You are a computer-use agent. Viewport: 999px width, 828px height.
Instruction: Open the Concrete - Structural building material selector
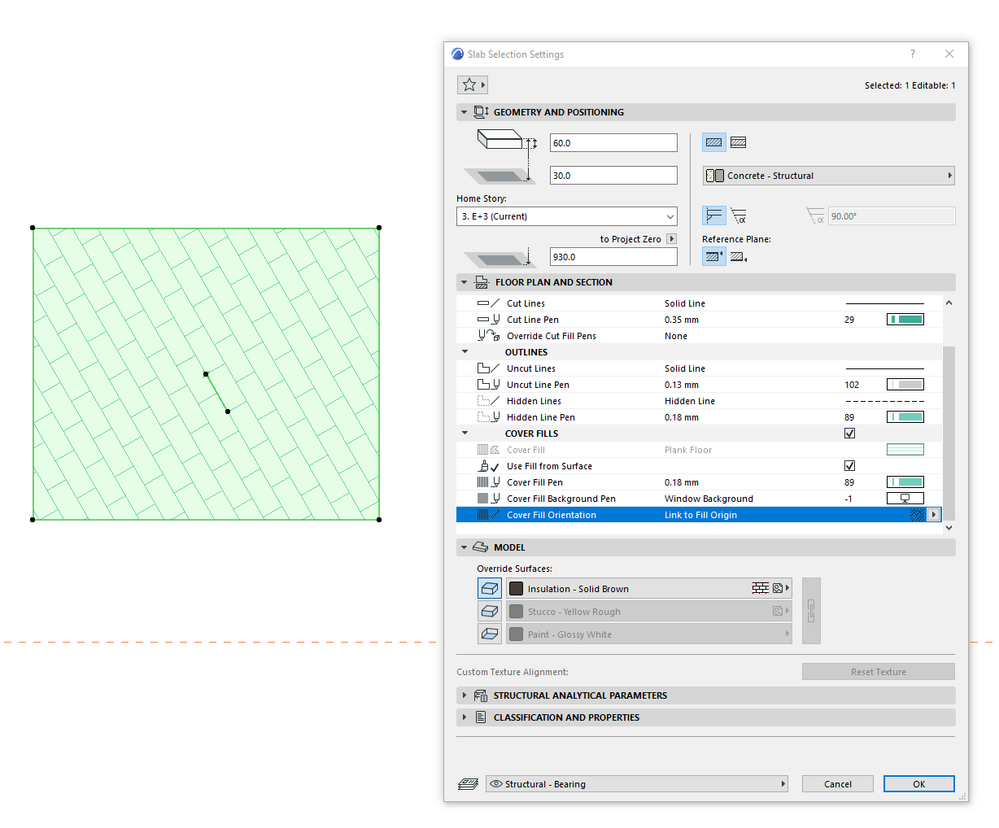(x=828, y=175)
